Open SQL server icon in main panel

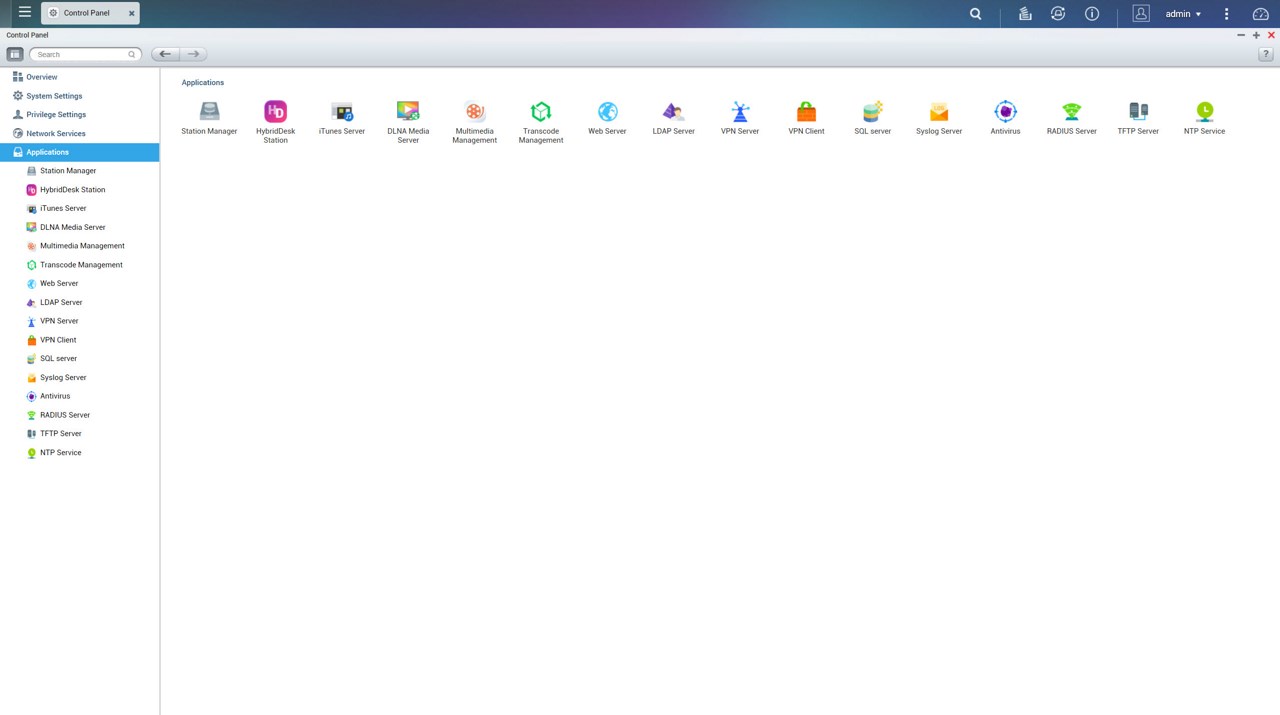tap(873, 111)
